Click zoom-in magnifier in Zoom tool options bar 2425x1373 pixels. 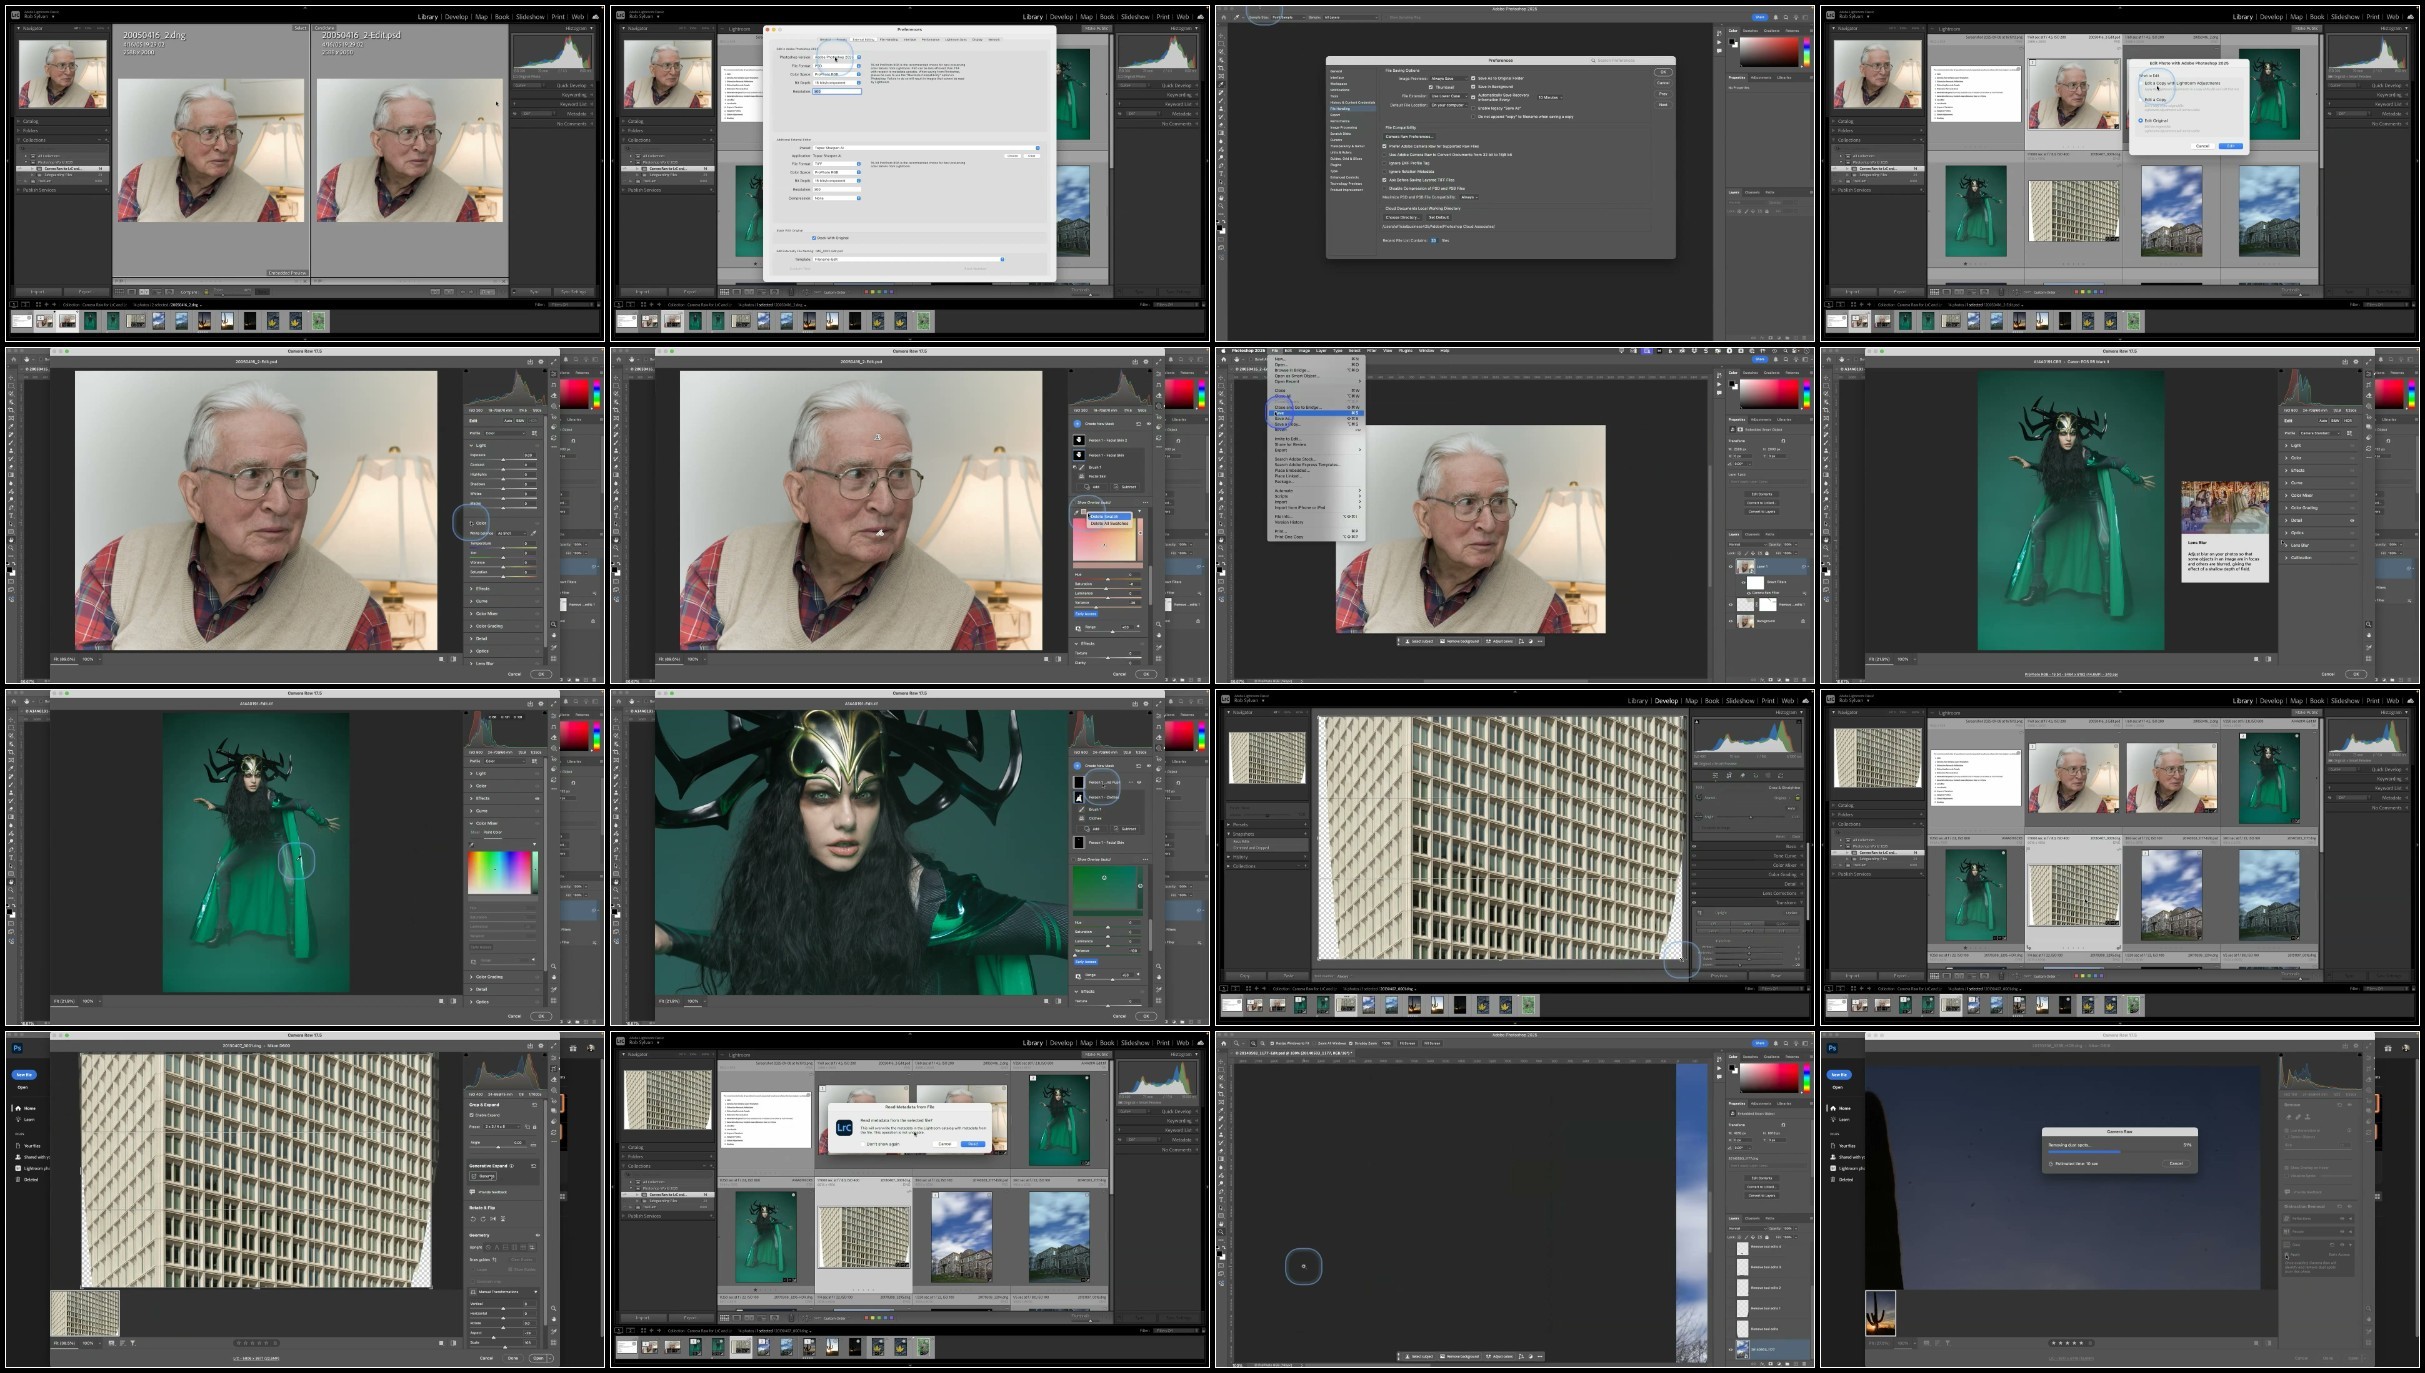(x=1252, y=1043)
